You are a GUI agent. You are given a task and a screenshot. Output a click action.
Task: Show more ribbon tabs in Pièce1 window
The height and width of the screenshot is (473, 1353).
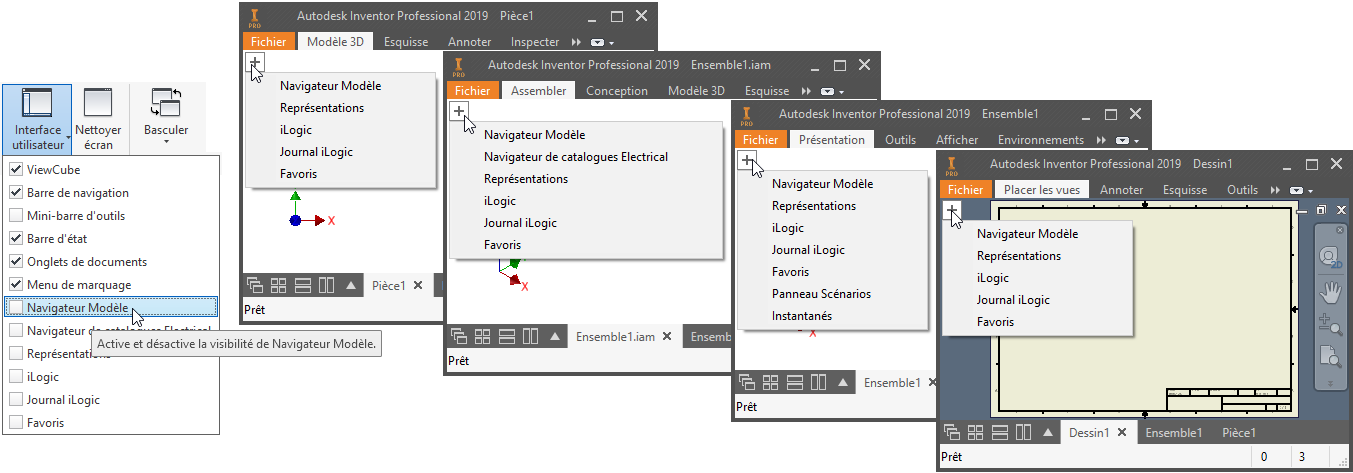tap(576, 43)
